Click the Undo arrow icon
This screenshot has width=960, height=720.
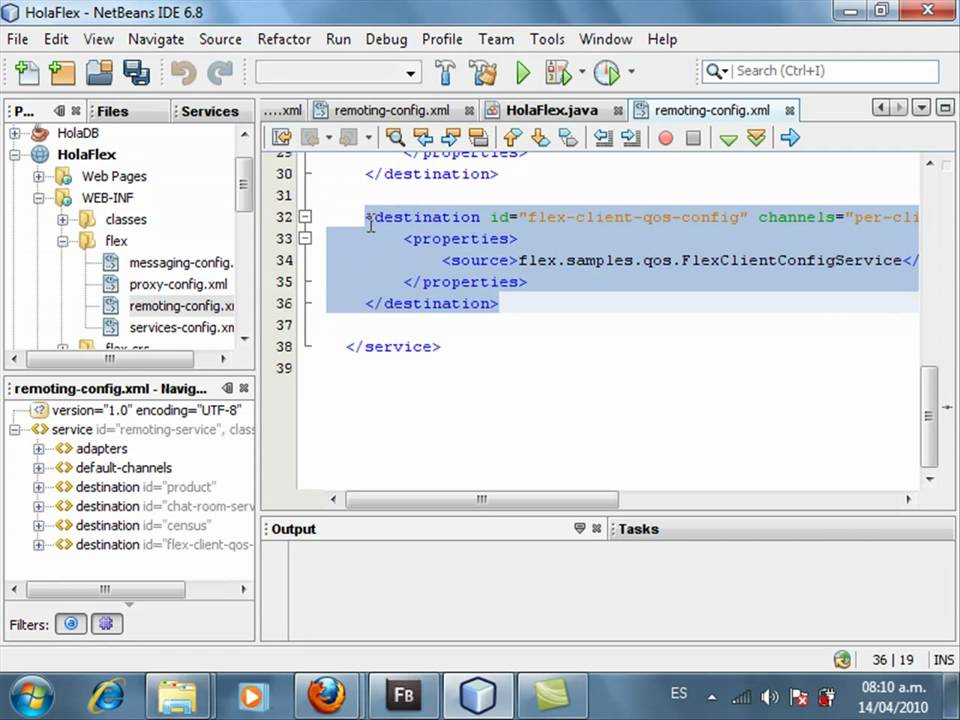pos(184,72)
